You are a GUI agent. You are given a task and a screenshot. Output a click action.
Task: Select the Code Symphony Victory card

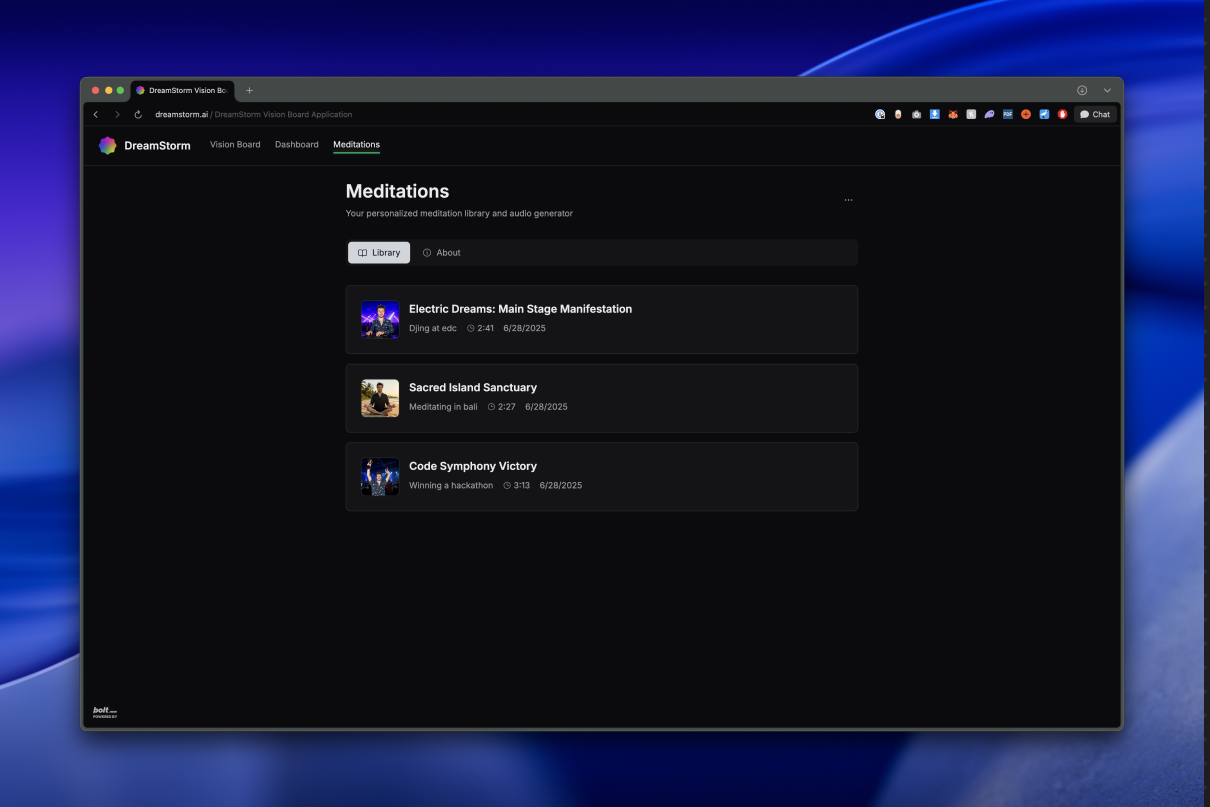602,477
